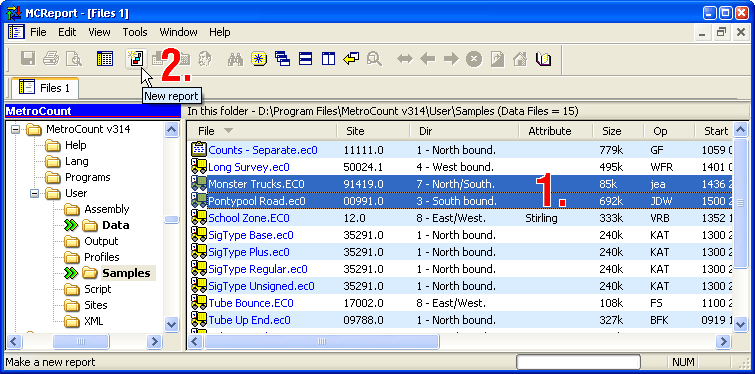Screen dimensions: 755x374
Task: Click the School Zone.EC0 file icon
Action: (198, 218)
